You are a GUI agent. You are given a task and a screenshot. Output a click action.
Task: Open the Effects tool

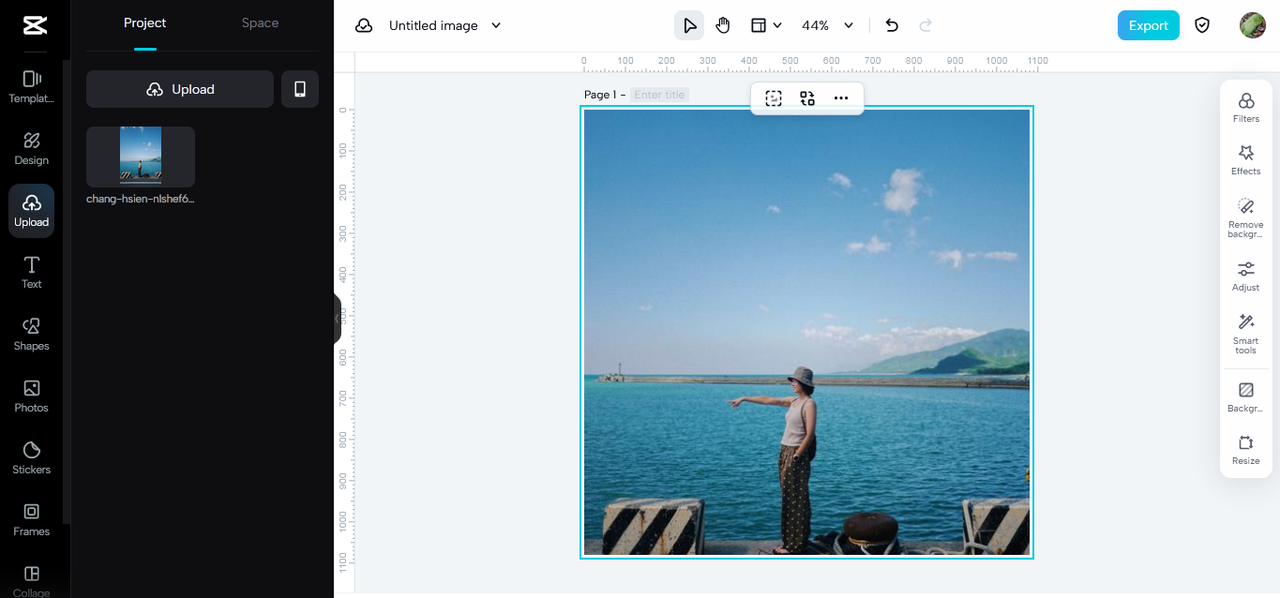[x=1246, y=159]
